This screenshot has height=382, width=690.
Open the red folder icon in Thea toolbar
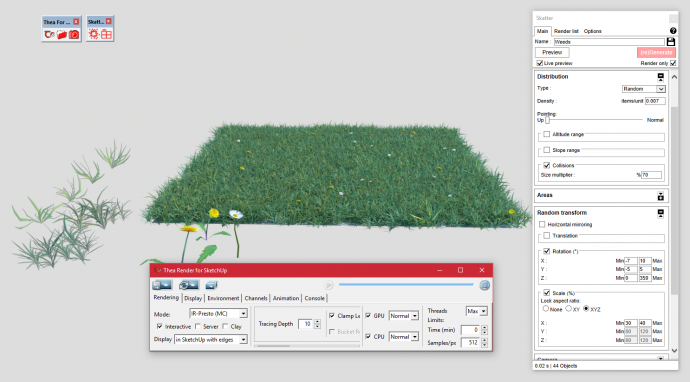62,34
